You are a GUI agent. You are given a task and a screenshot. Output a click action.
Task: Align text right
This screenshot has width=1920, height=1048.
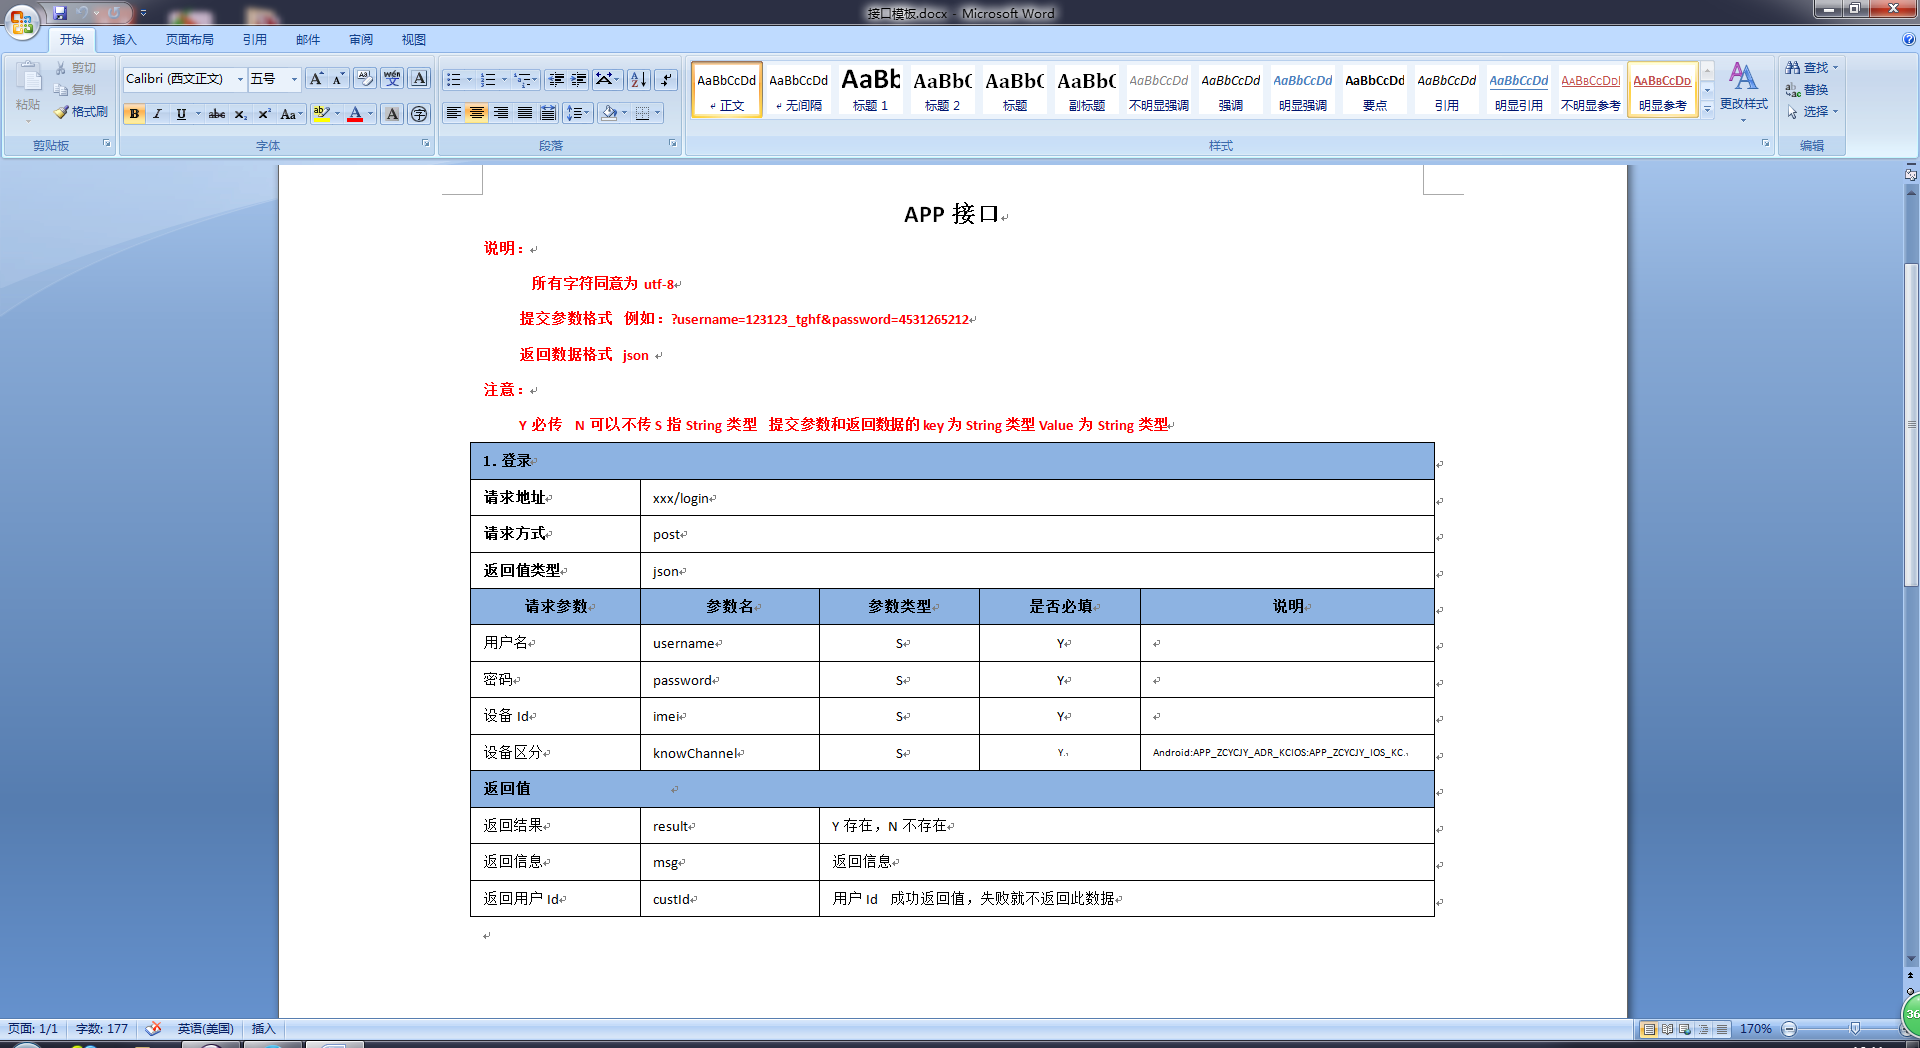click(501, 113)
